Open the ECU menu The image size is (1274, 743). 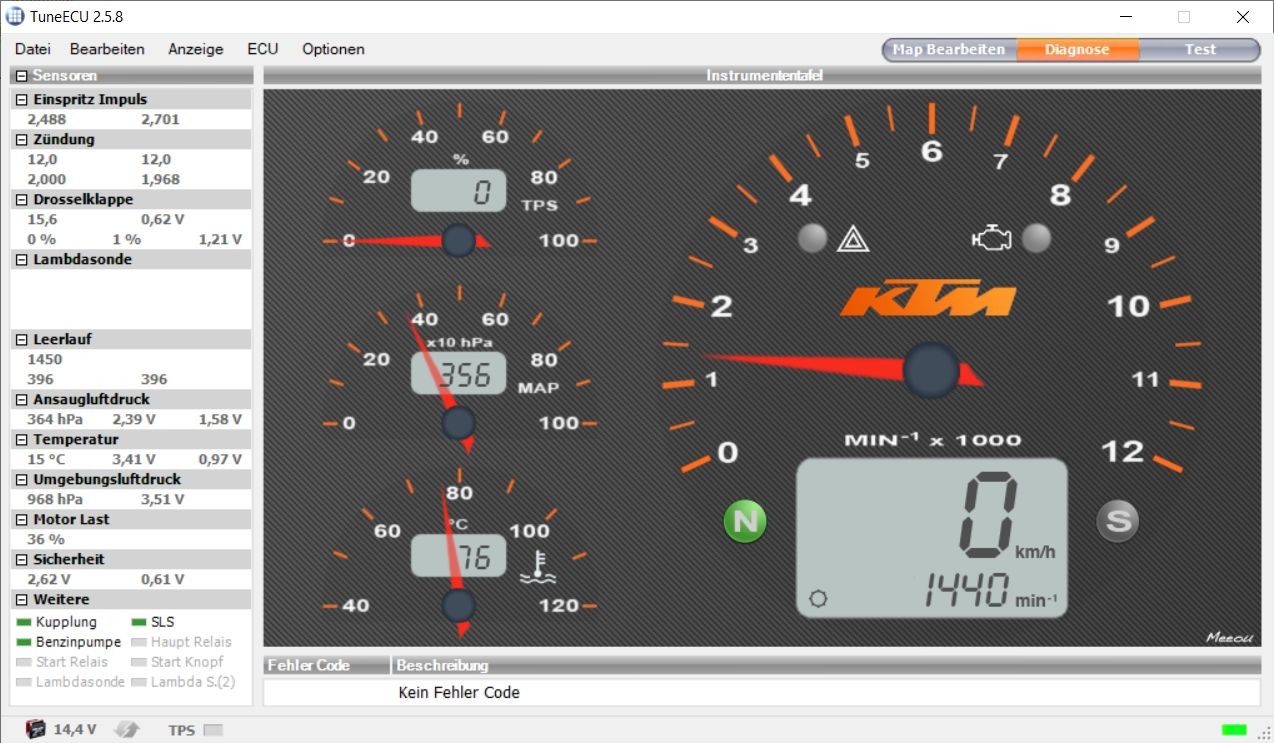pyautogui.click(x=263, y=49)
